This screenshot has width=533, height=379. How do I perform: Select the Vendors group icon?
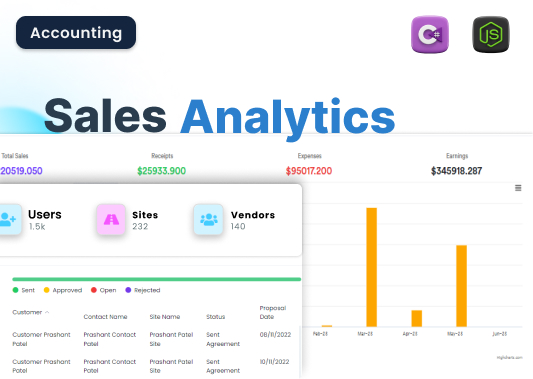point(208,219)
